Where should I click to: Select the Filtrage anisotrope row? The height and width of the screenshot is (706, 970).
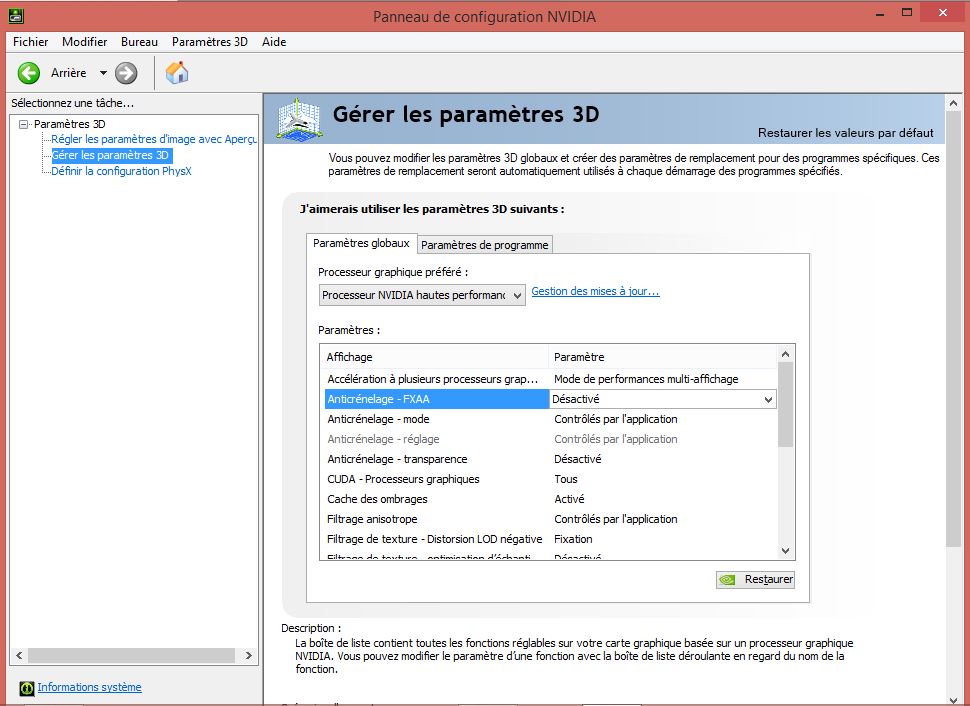click(550, 519)
